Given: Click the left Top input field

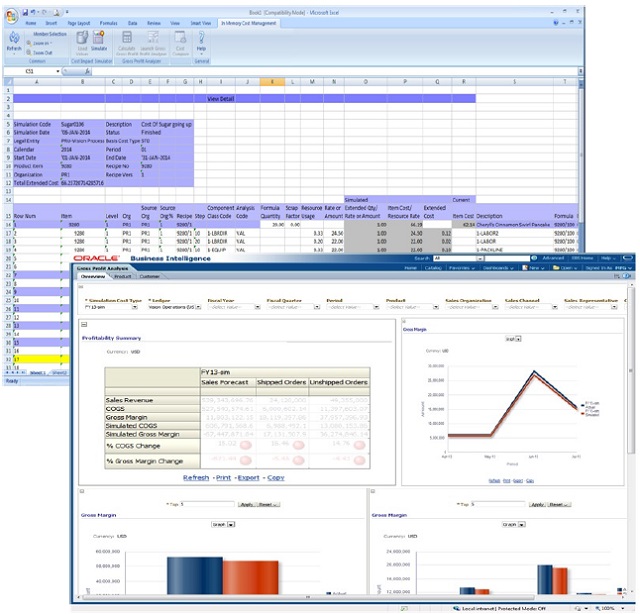Looking at the screenshot, I should pos(207,505).
